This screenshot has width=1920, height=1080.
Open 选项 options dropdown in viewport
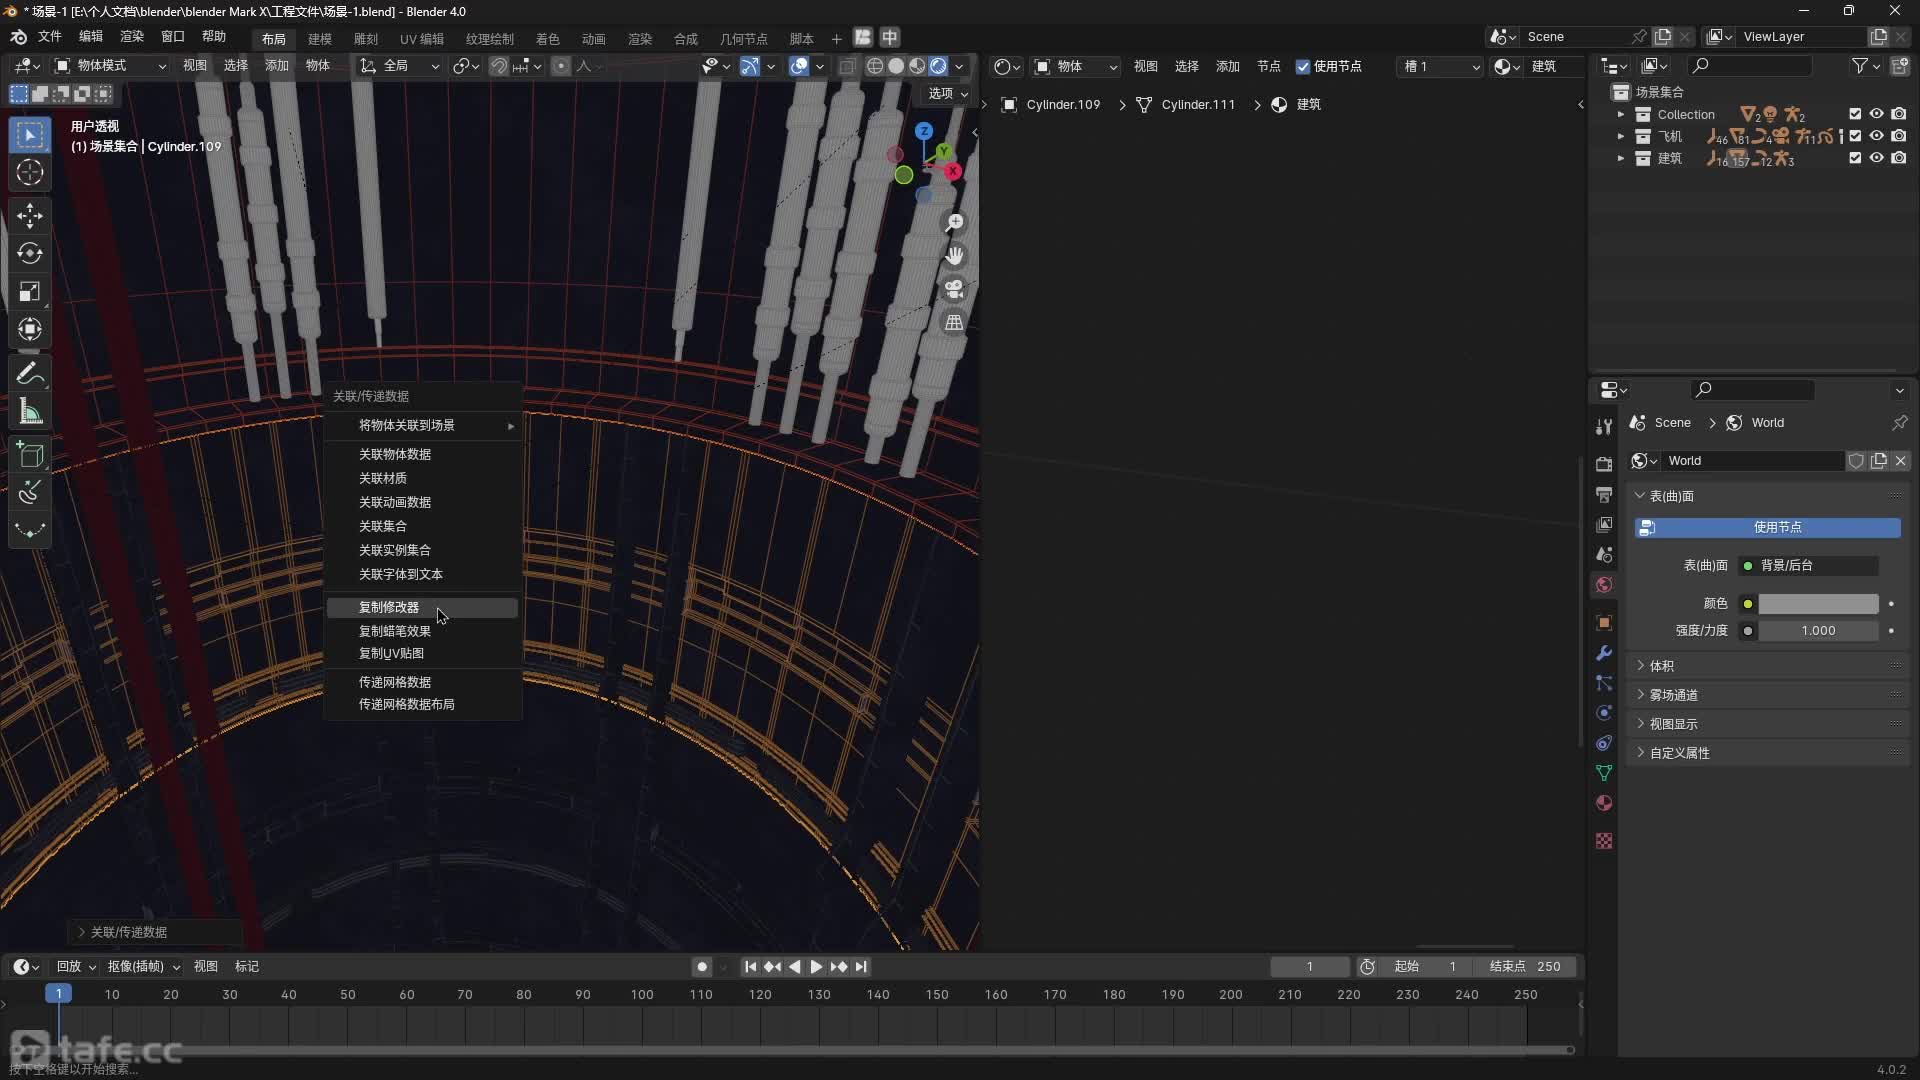(x=948, y=94)
